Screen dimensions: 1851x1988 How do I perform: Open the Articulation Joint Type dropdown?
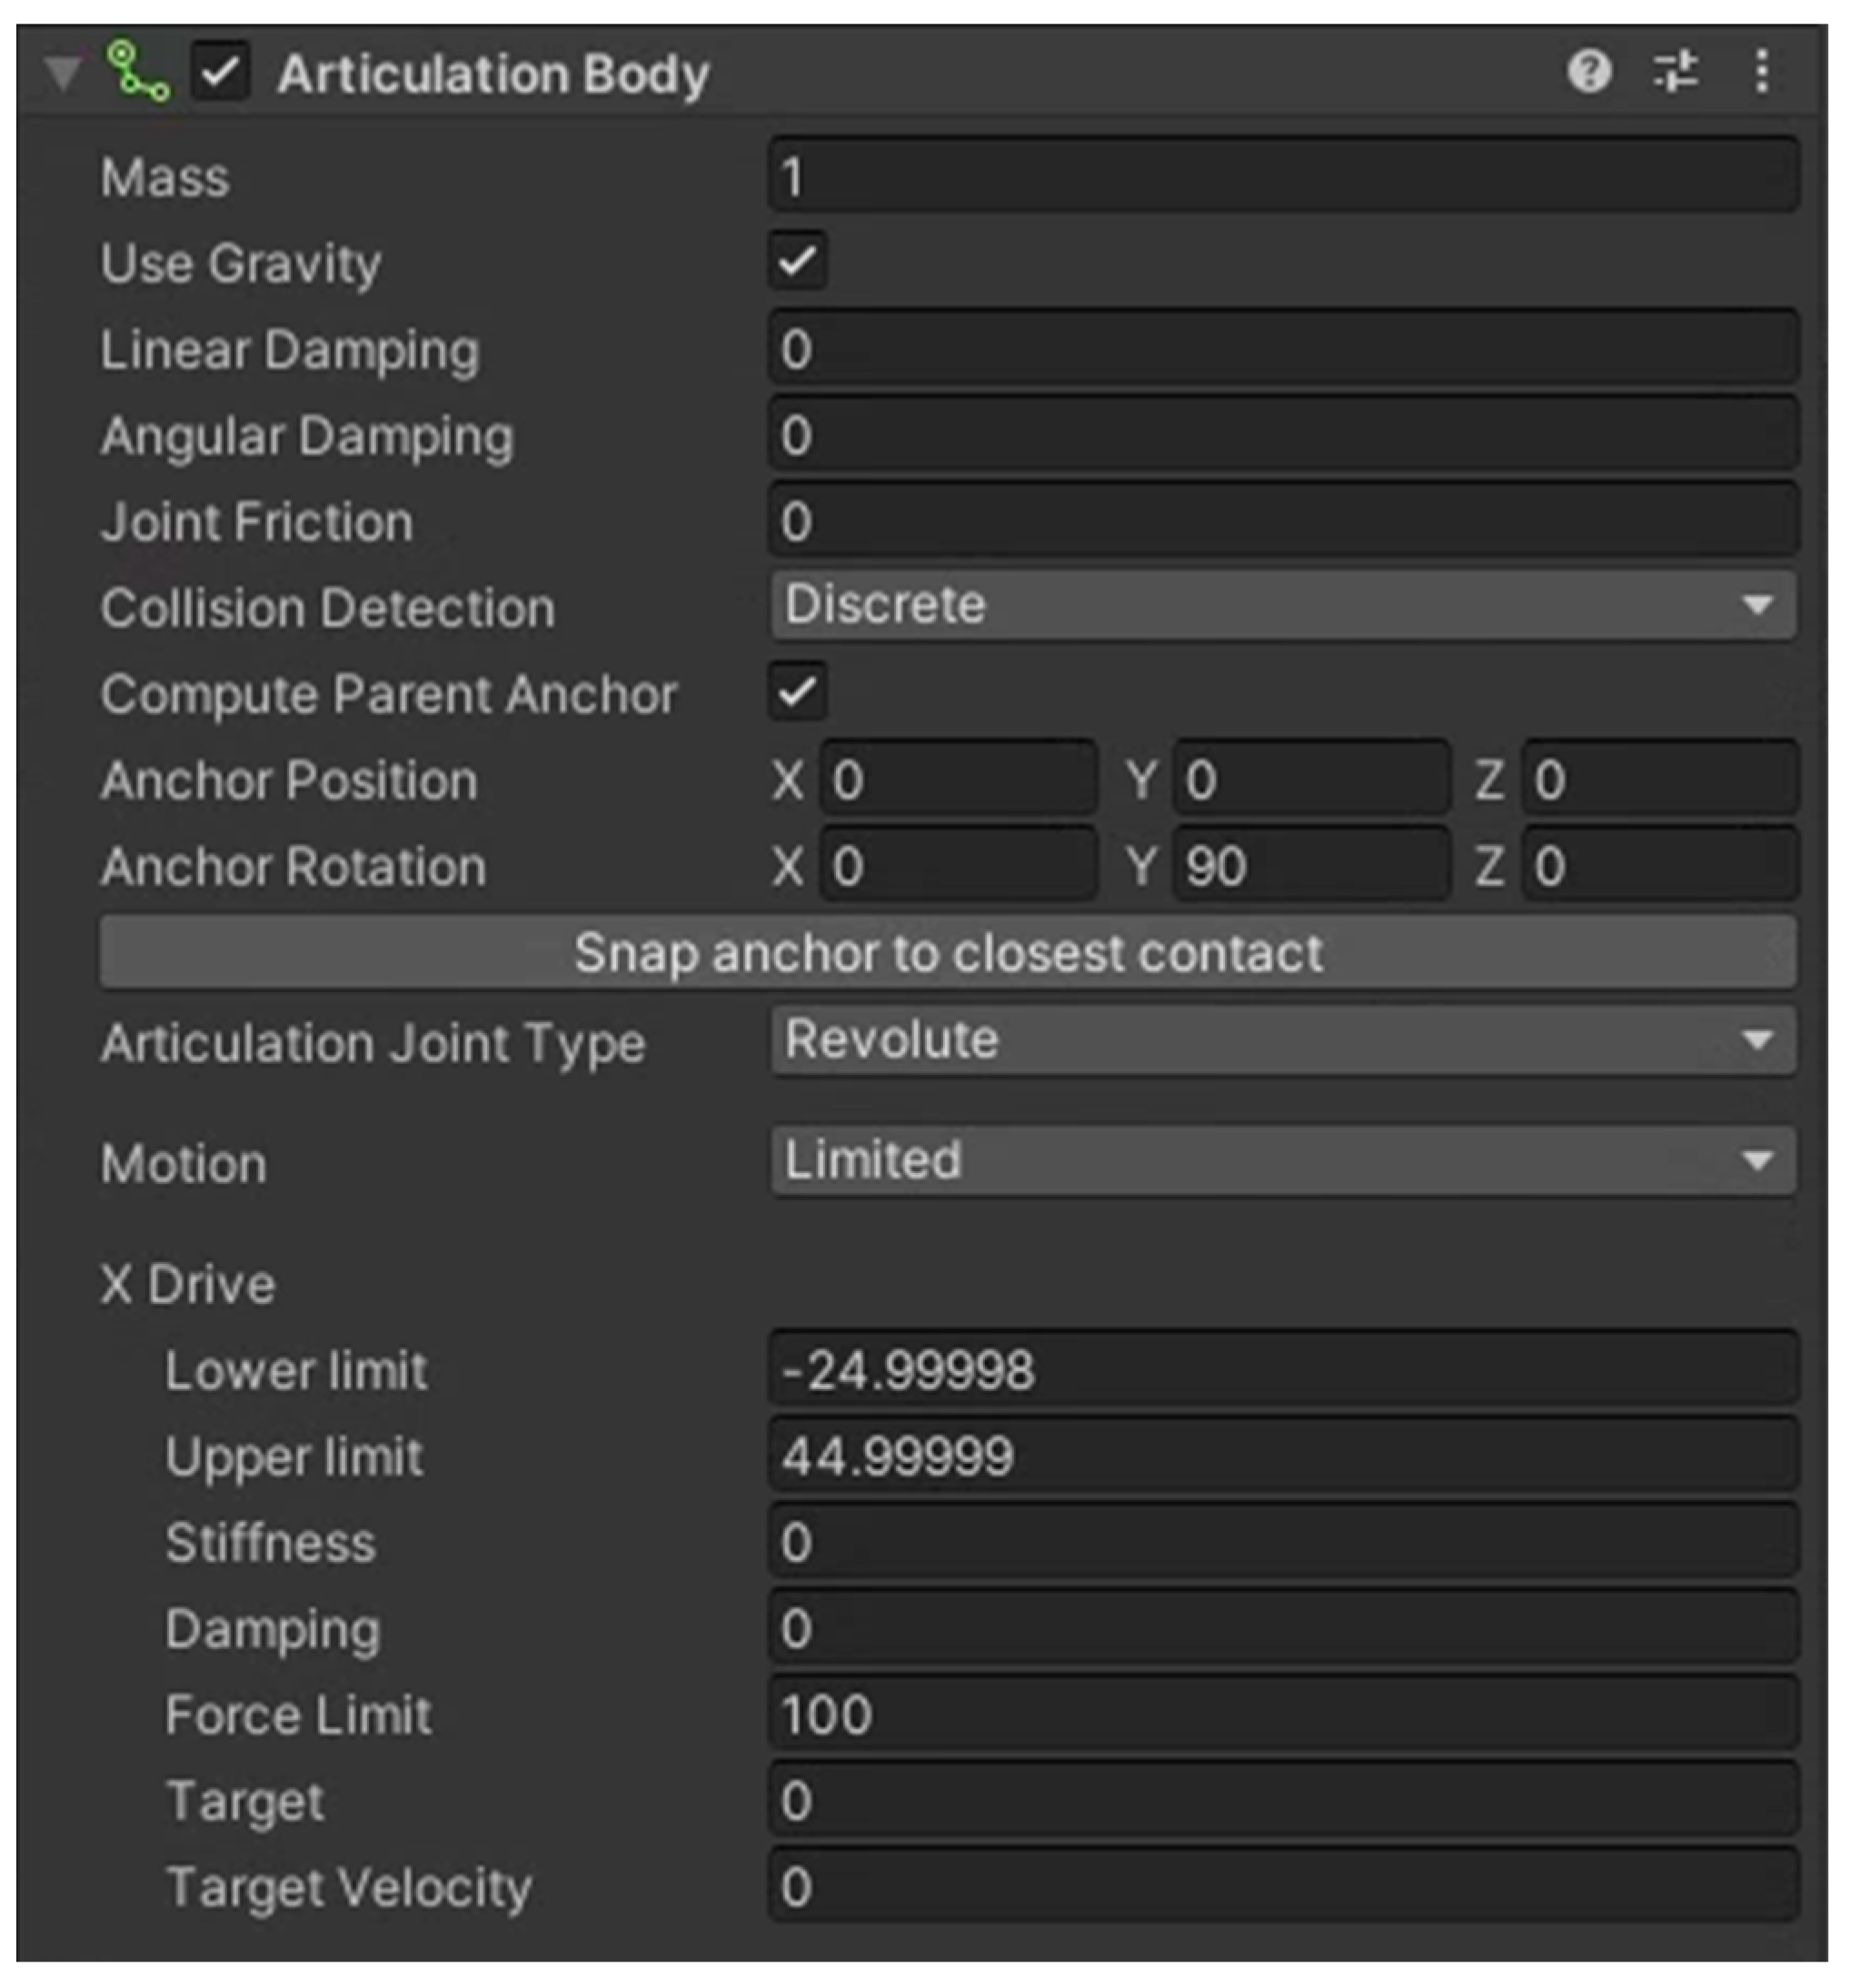pyautogui.click(x=1282, y=1041)
